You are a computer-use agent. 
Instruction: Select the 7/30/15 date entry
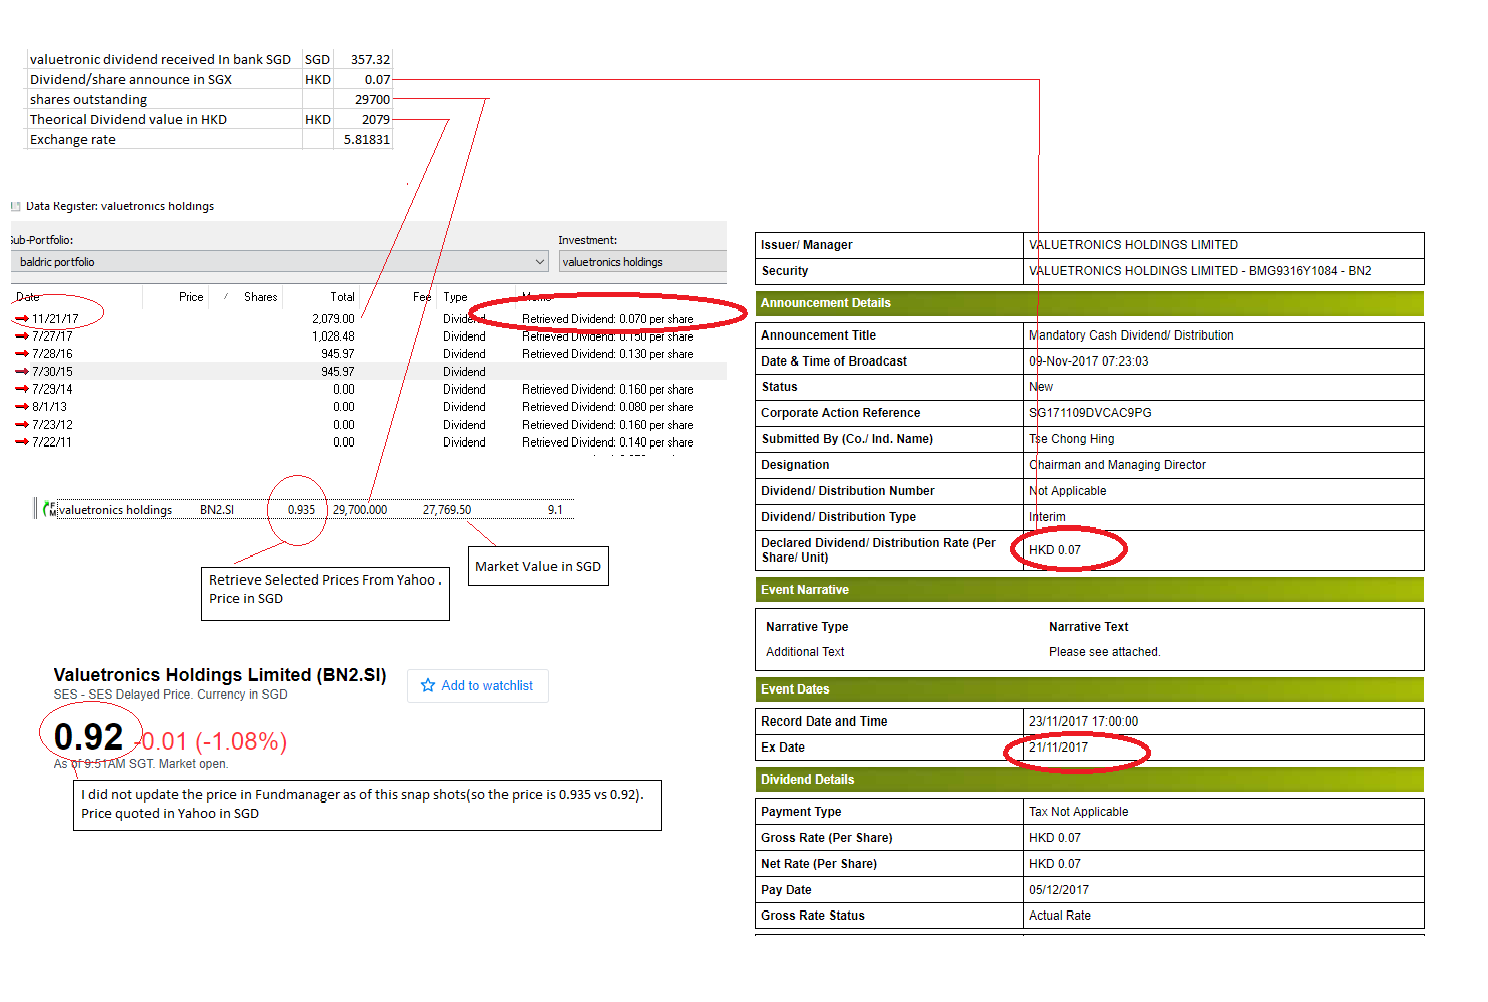pyautogui.click(x=52, y=371)
